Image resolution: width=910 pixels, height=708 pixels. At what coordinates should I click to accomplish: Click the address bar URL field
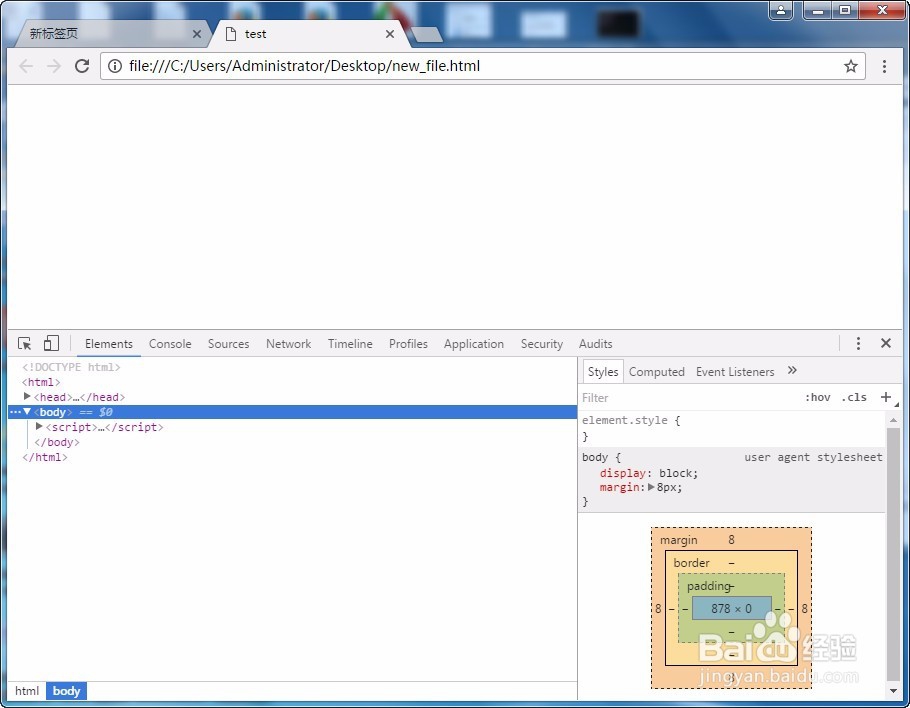coord(483,66)
